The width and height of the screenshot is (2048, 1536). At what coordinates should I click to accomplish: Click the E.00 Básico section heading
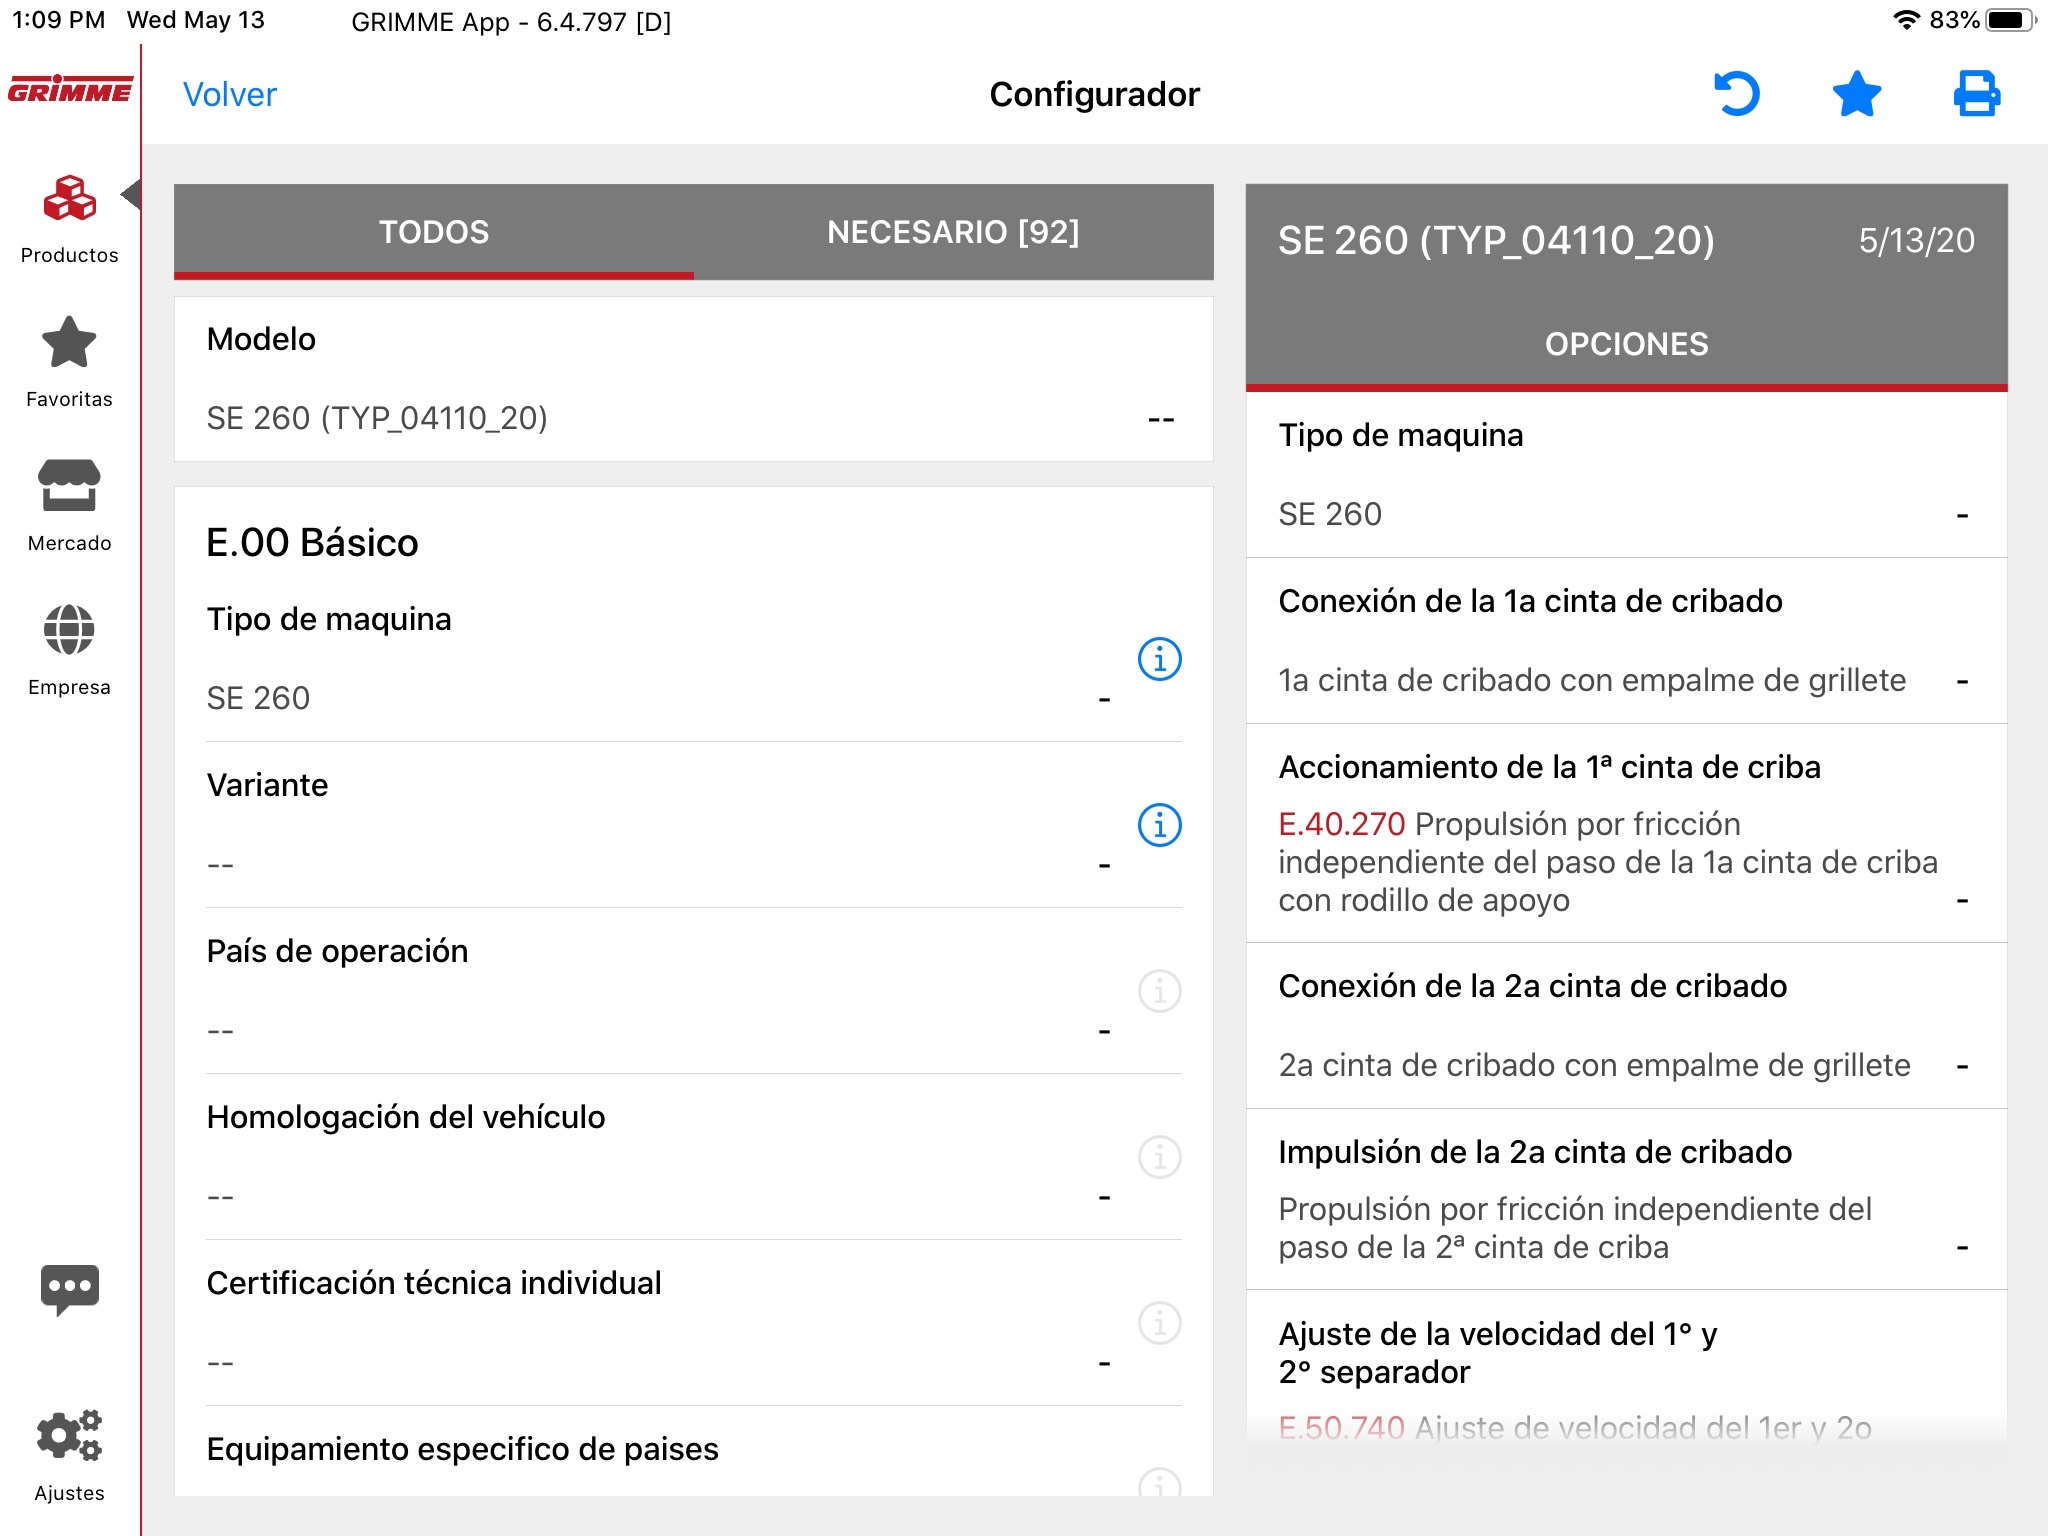click(312, 543)
